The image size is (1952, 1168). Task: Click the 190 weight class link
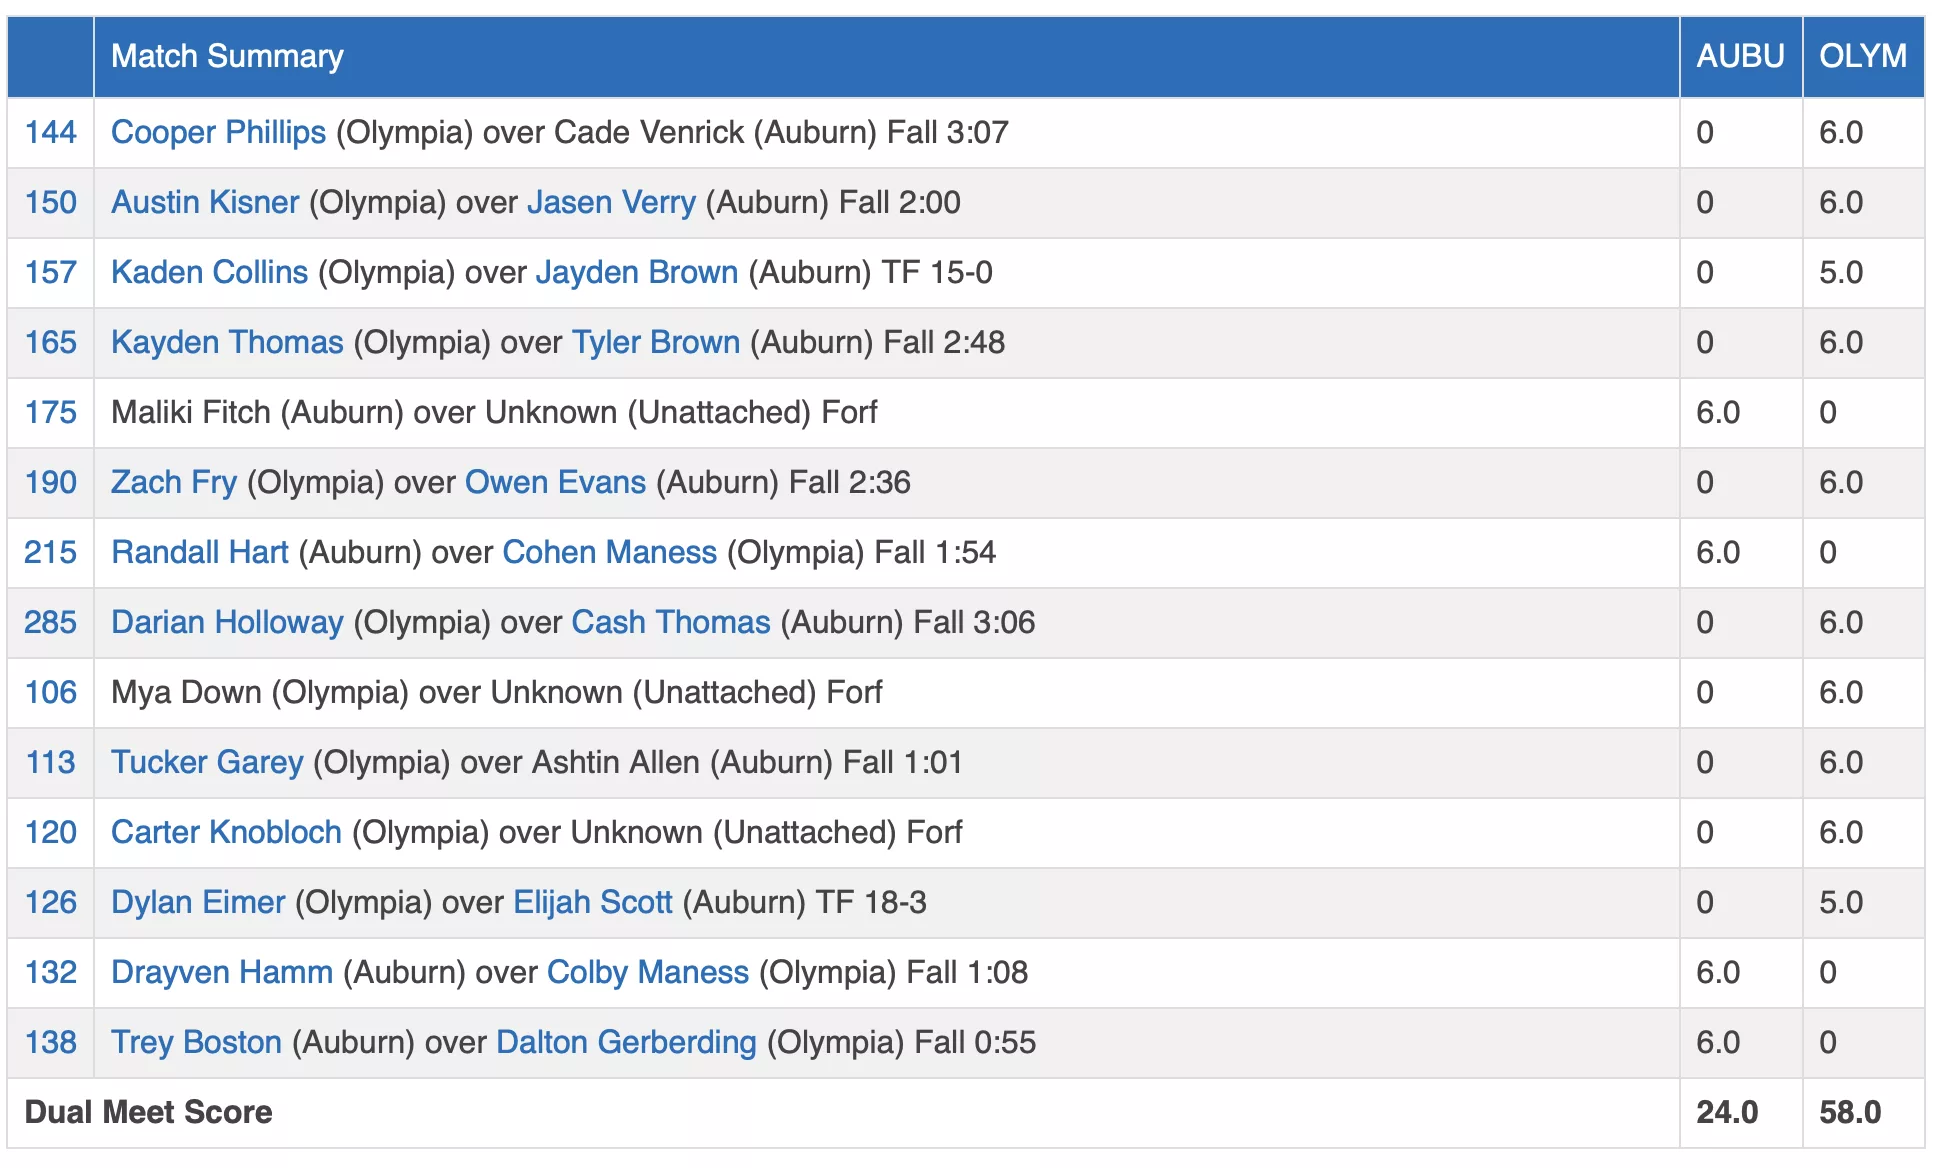tap(50, 482)
